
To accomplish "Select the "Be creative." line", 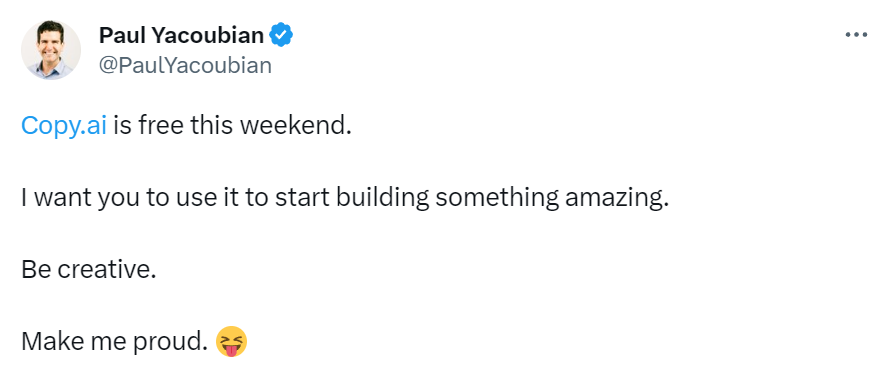I will coord(88,270).
